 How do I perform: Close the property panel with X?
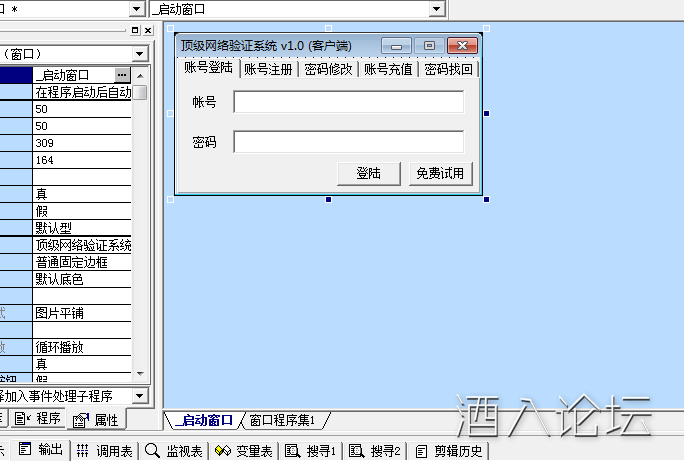pyautogui.click(x=148, y=30)
